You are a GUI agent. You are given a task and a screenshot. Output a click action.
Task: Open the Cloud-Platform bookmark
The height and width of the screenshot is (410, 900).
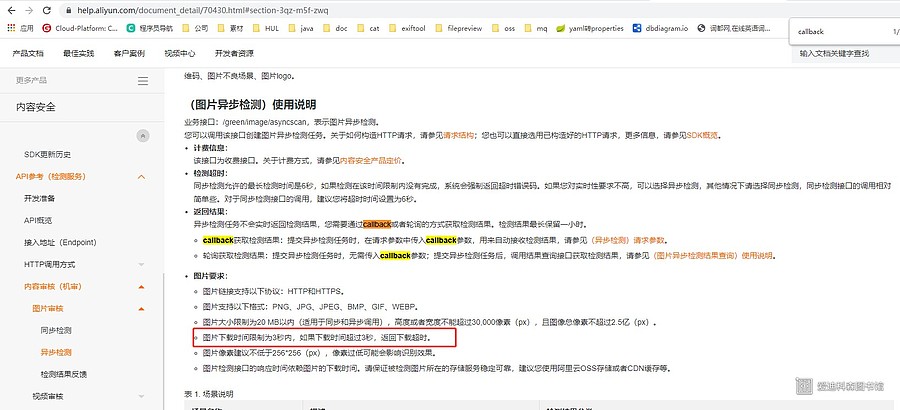pos(79,28)
